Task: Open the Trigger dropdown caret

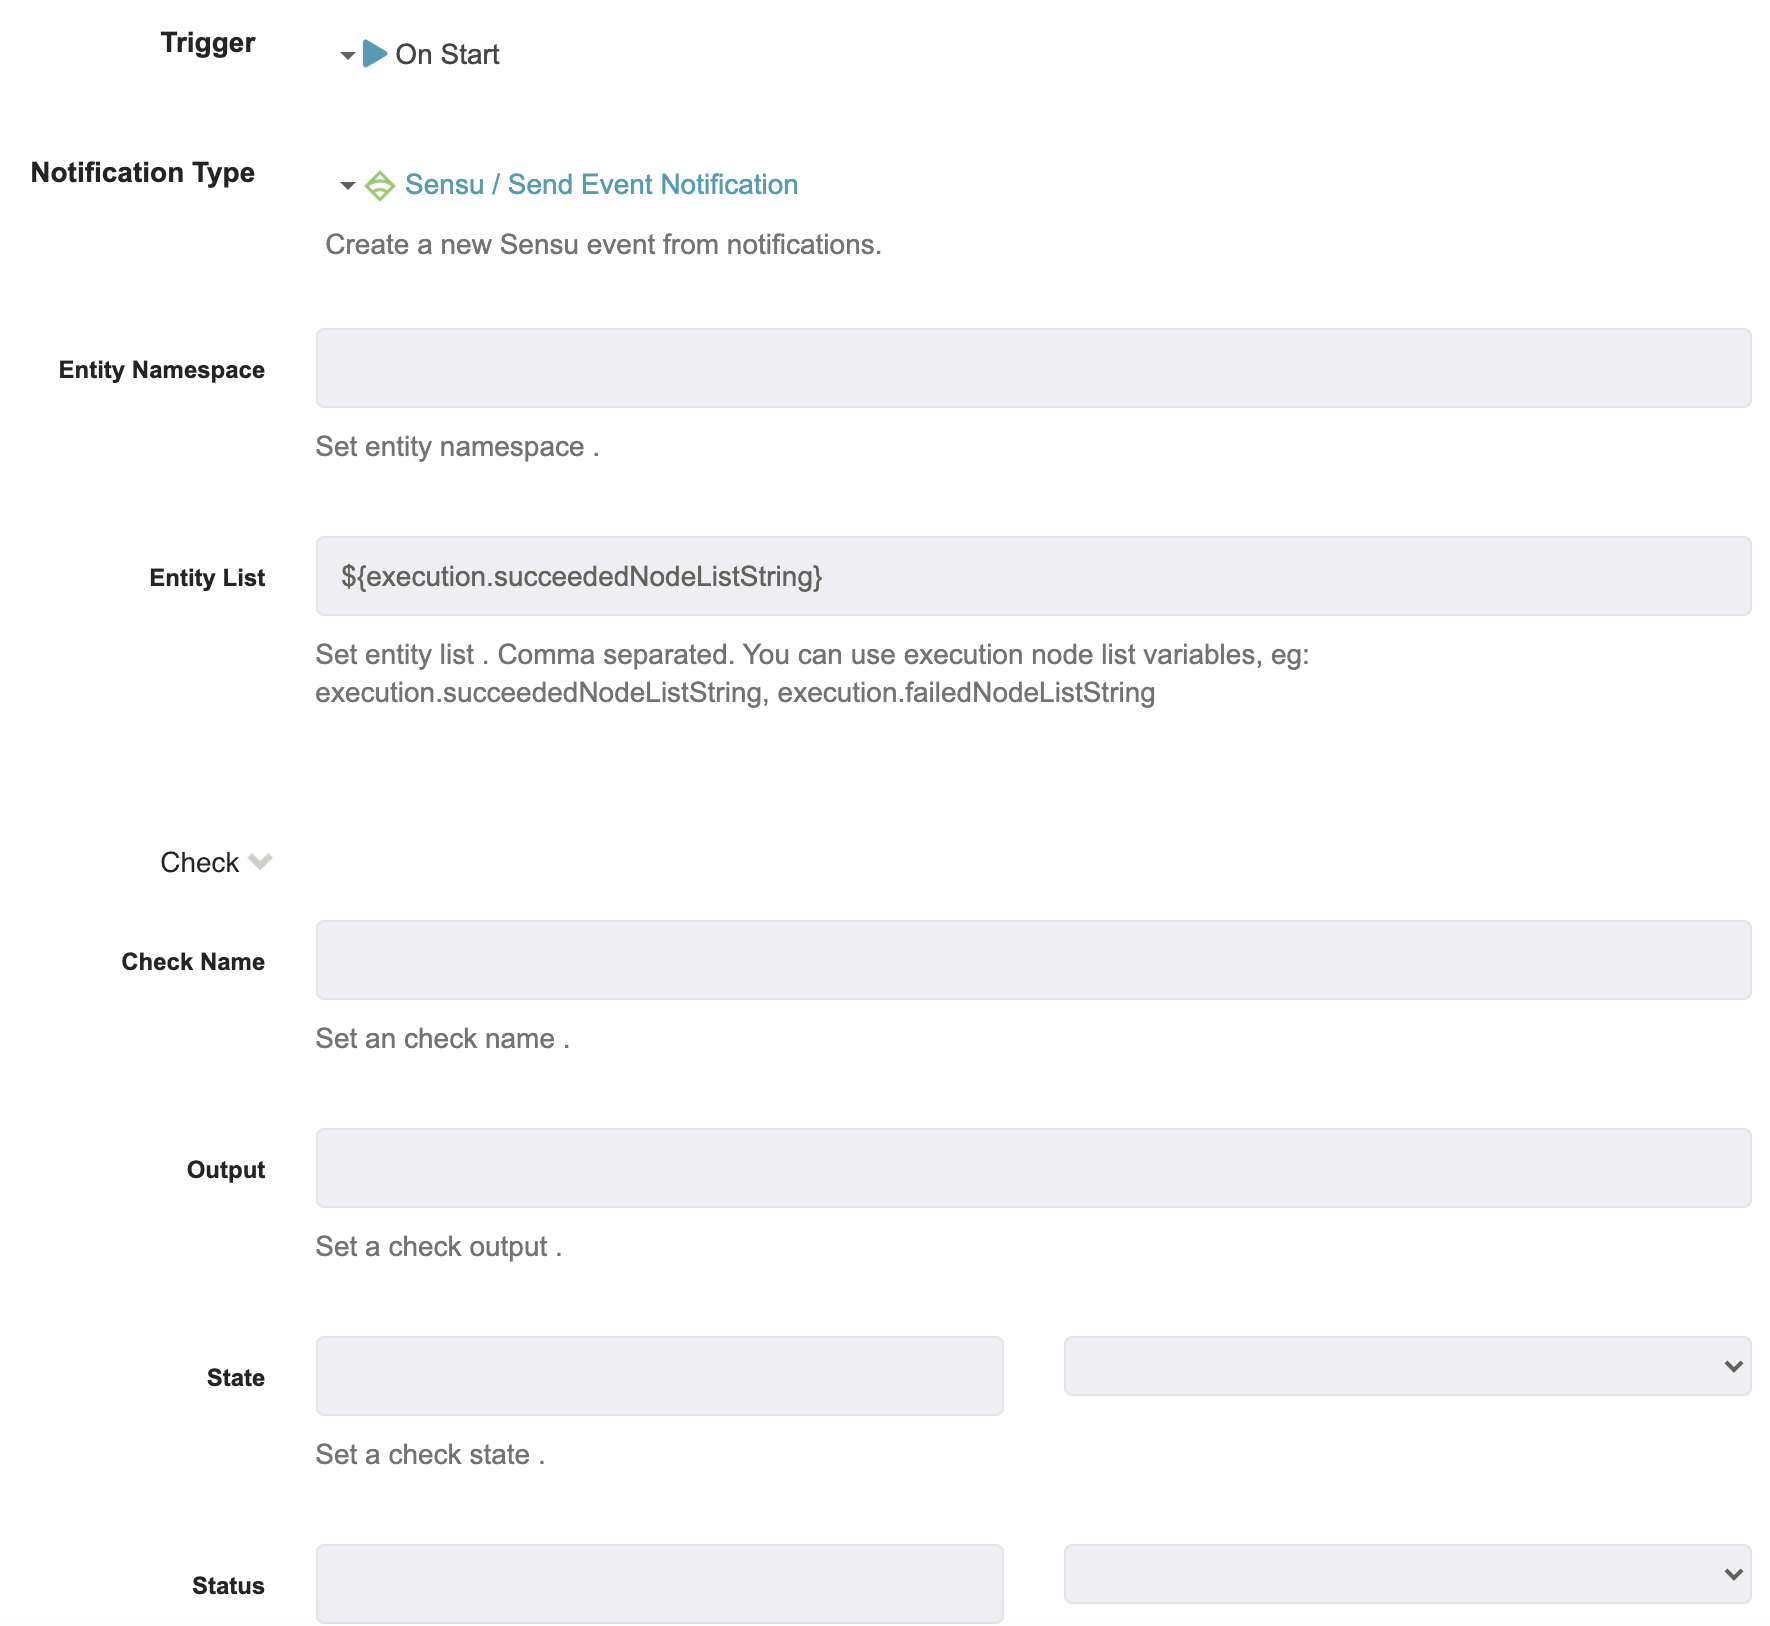Action: (347, 55)
